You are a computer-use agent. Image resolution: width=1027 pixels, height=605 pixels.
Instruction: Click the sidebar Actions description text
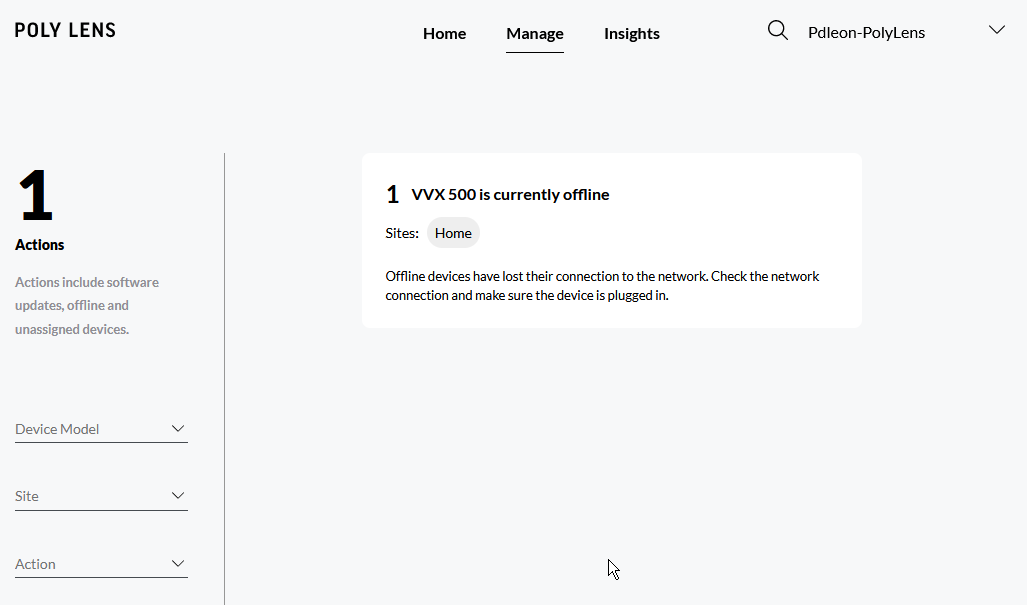click(x=87, y=305)
